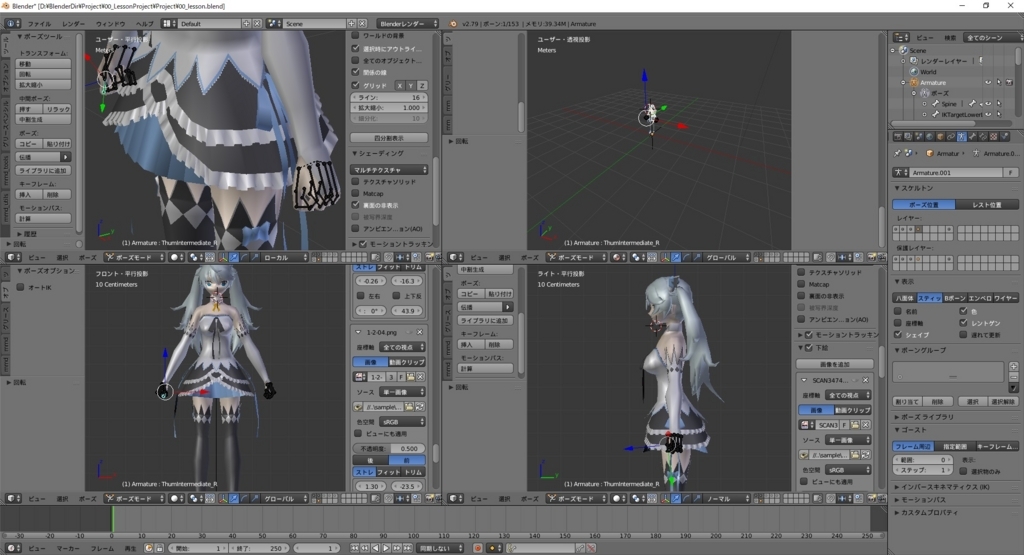Open the Blenderレンダー engine dropdown
This screenshot has width=1024, height=555.
(x=408, y=24)
